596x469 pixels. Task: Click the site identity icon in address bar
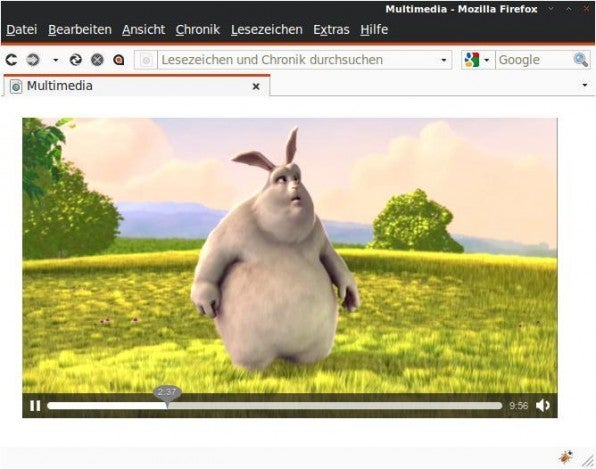(x=146, y=60)
